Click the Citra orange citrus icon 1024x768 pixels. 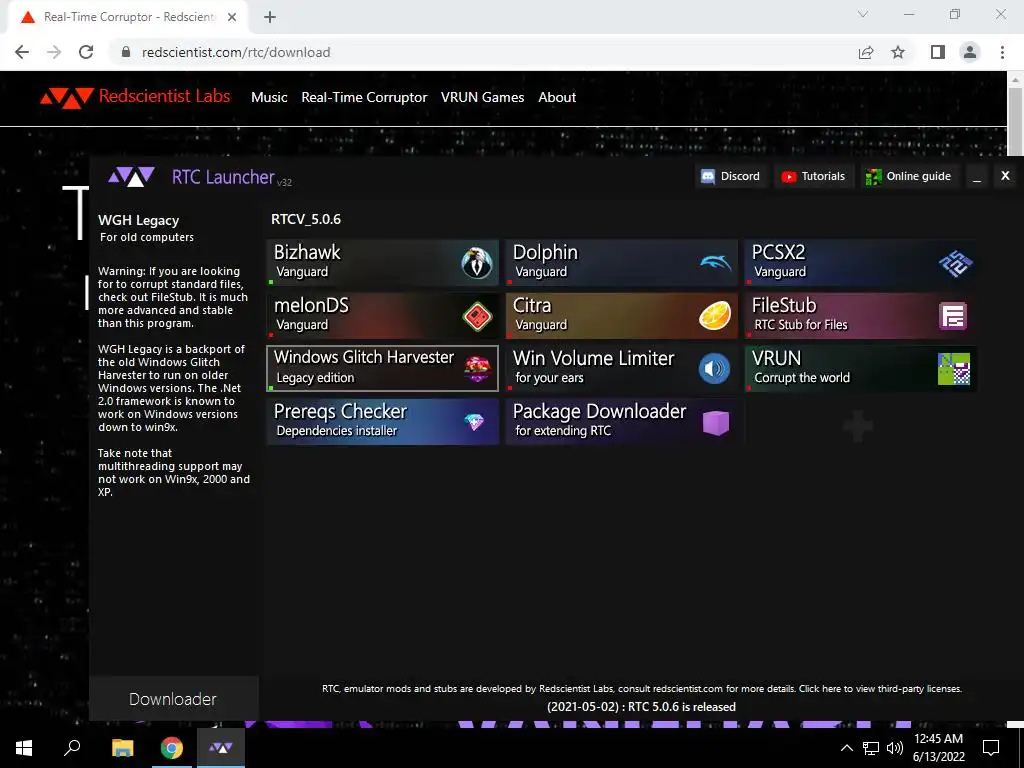click(x=715, y=316)
